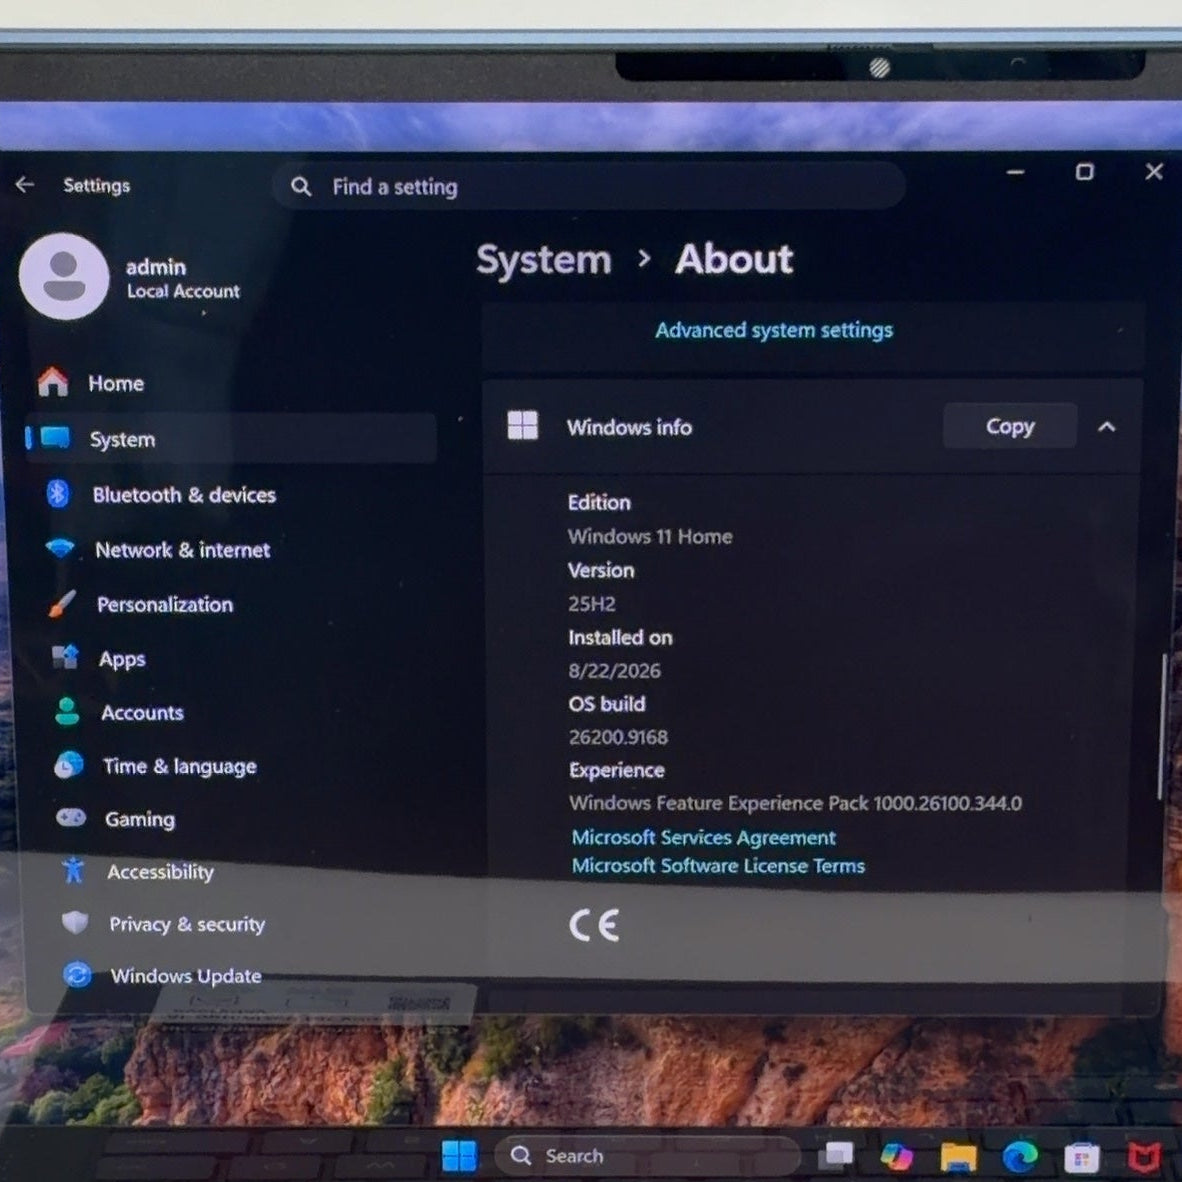Click the Gaming controller icon
Image resolution: width=1182 pixels, height=1182 pixels.
click(71, 817)
